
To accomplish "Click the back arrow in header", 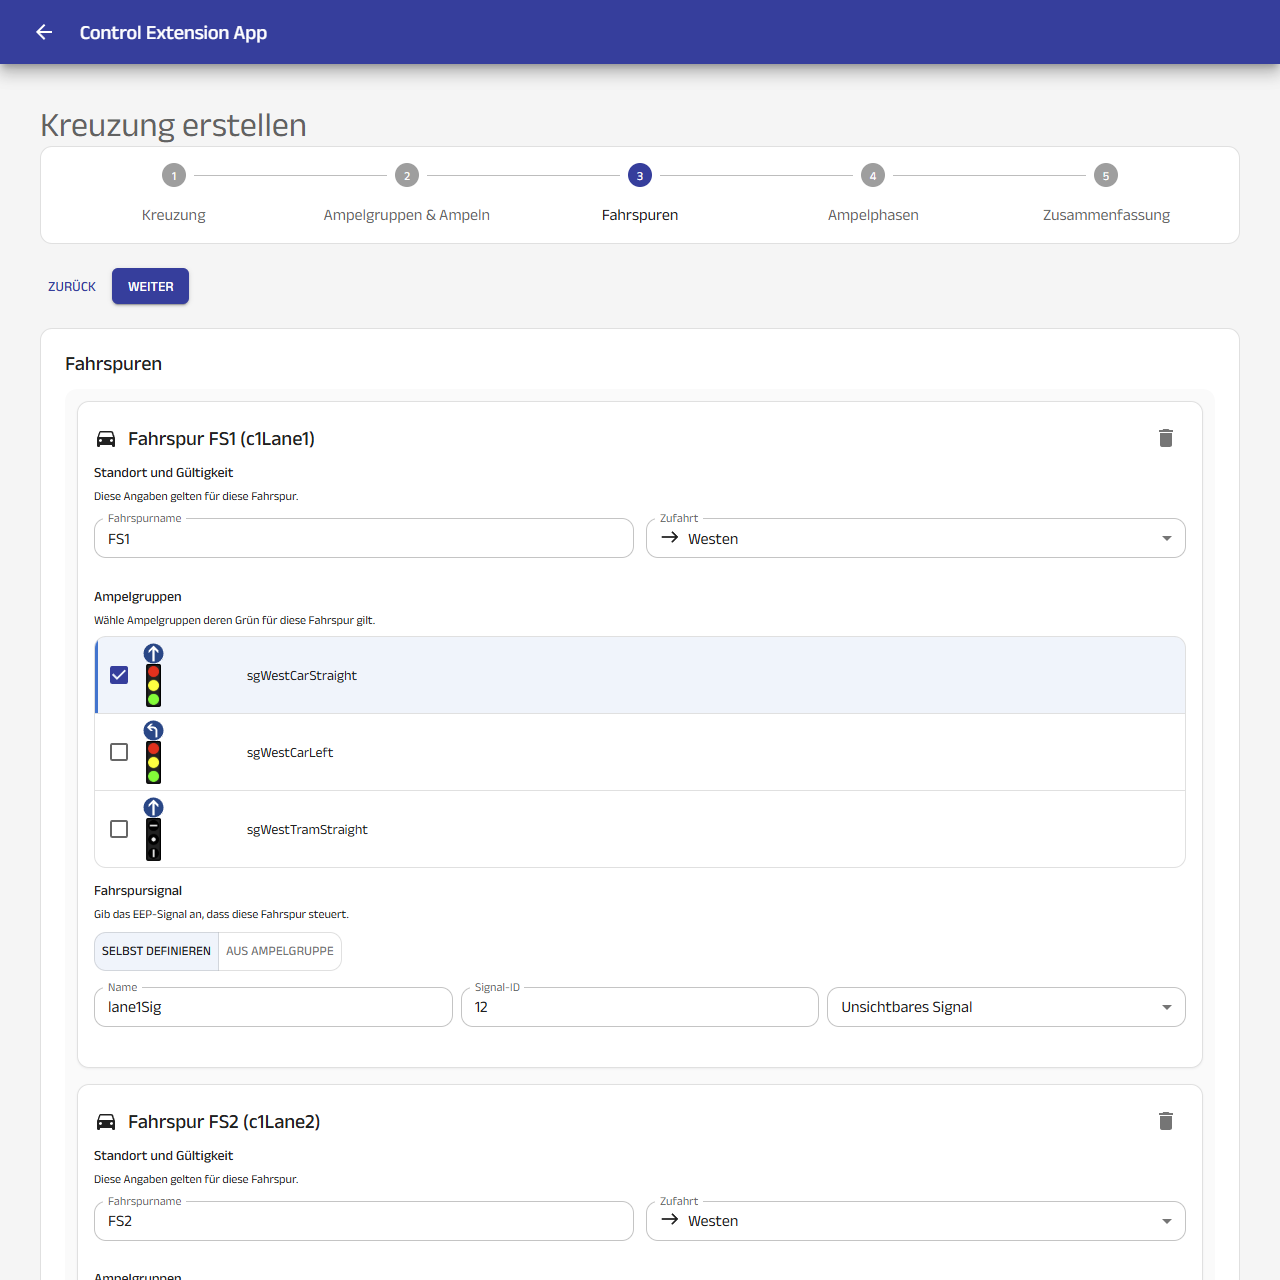I will coord(44,32).
